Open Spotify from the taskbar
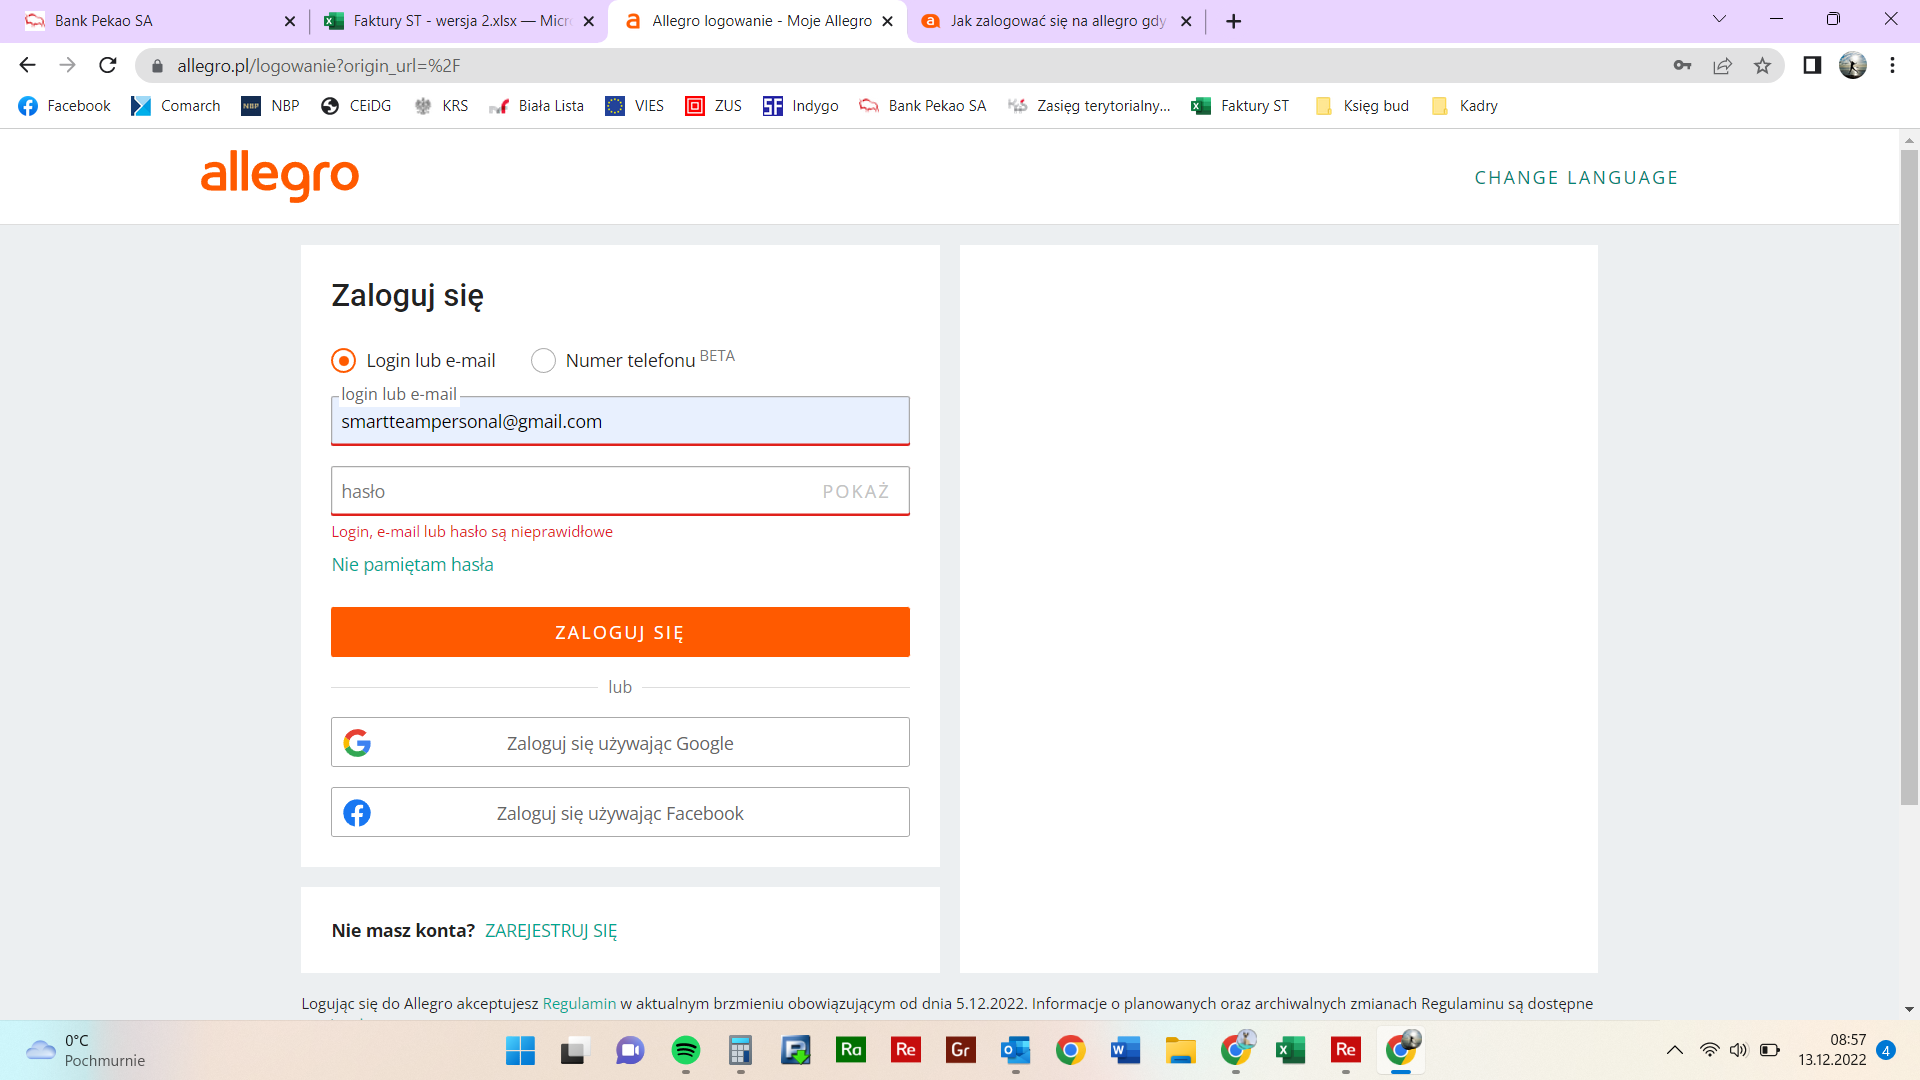The width and height of the screenshot is (1920, 1080). (x=685, y=1050)
